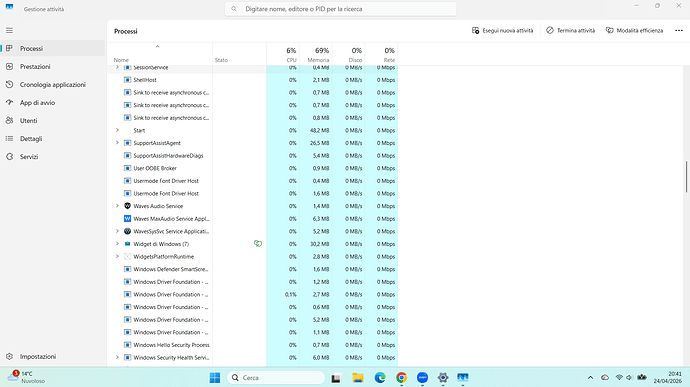Expand the Start process row
690x387 pixels.
(117, 130)
